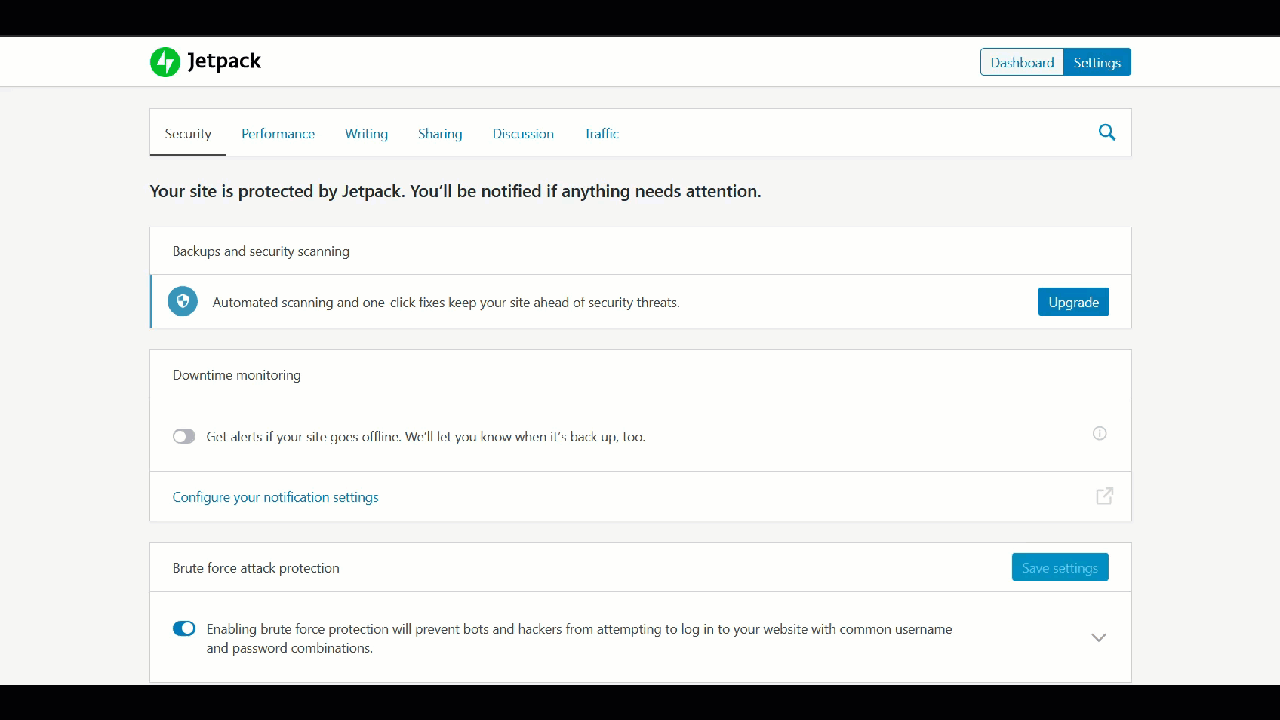
Task: Open Configure your notification settings
Action: pyautogui.click(x=275, y=496)
